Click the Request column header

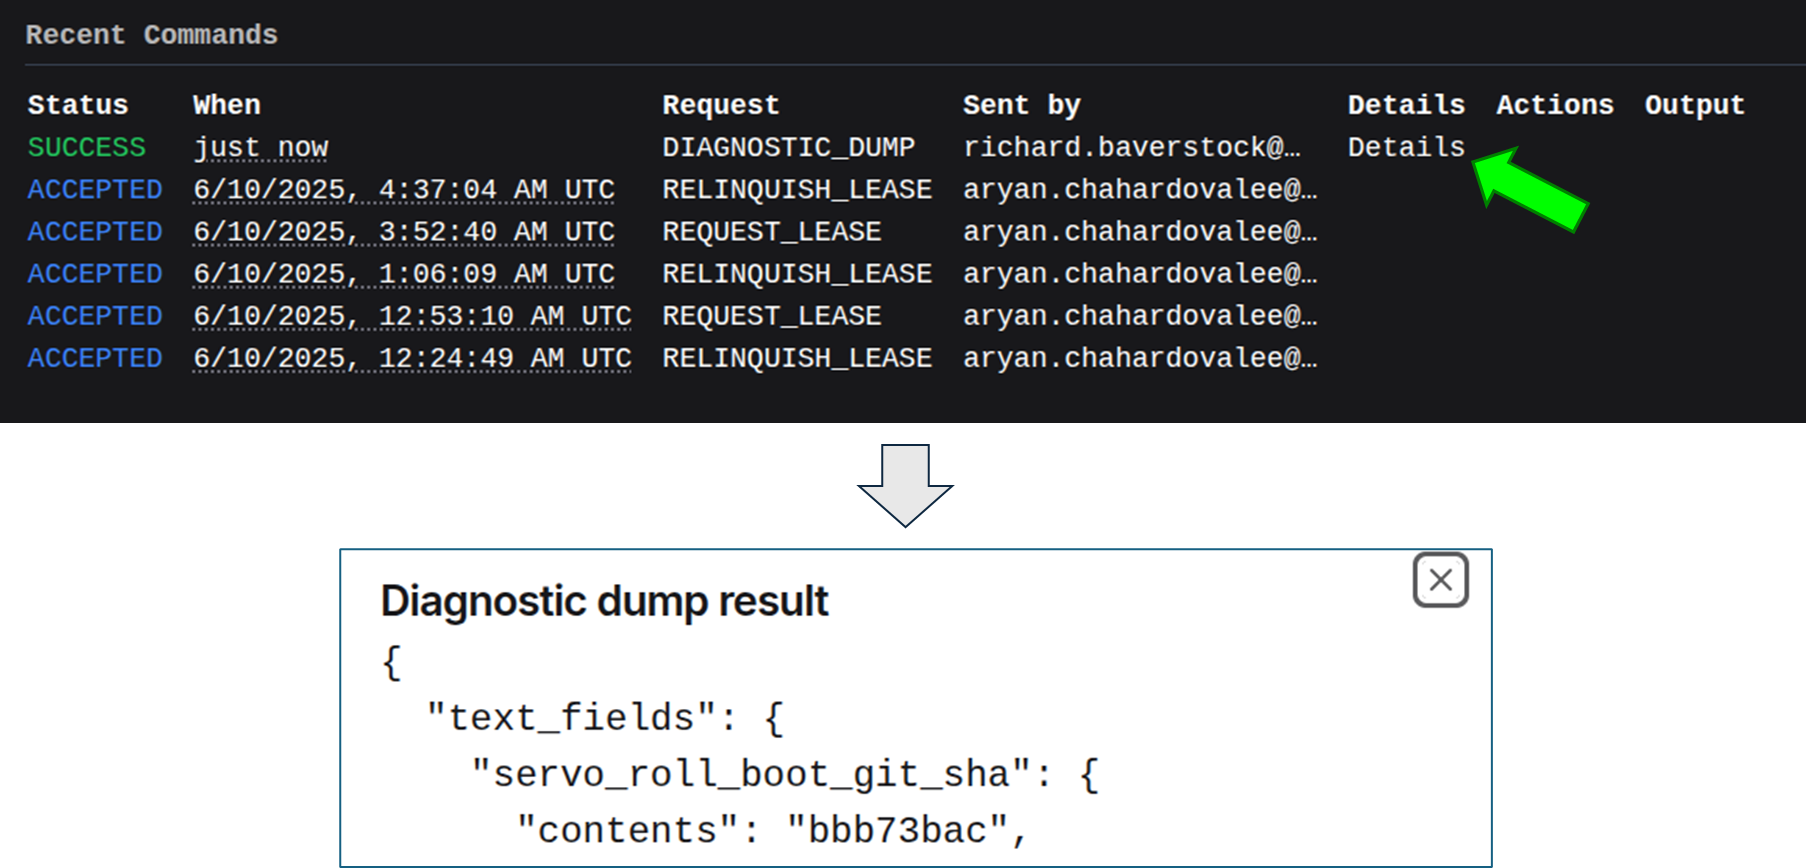click(721, 105)
